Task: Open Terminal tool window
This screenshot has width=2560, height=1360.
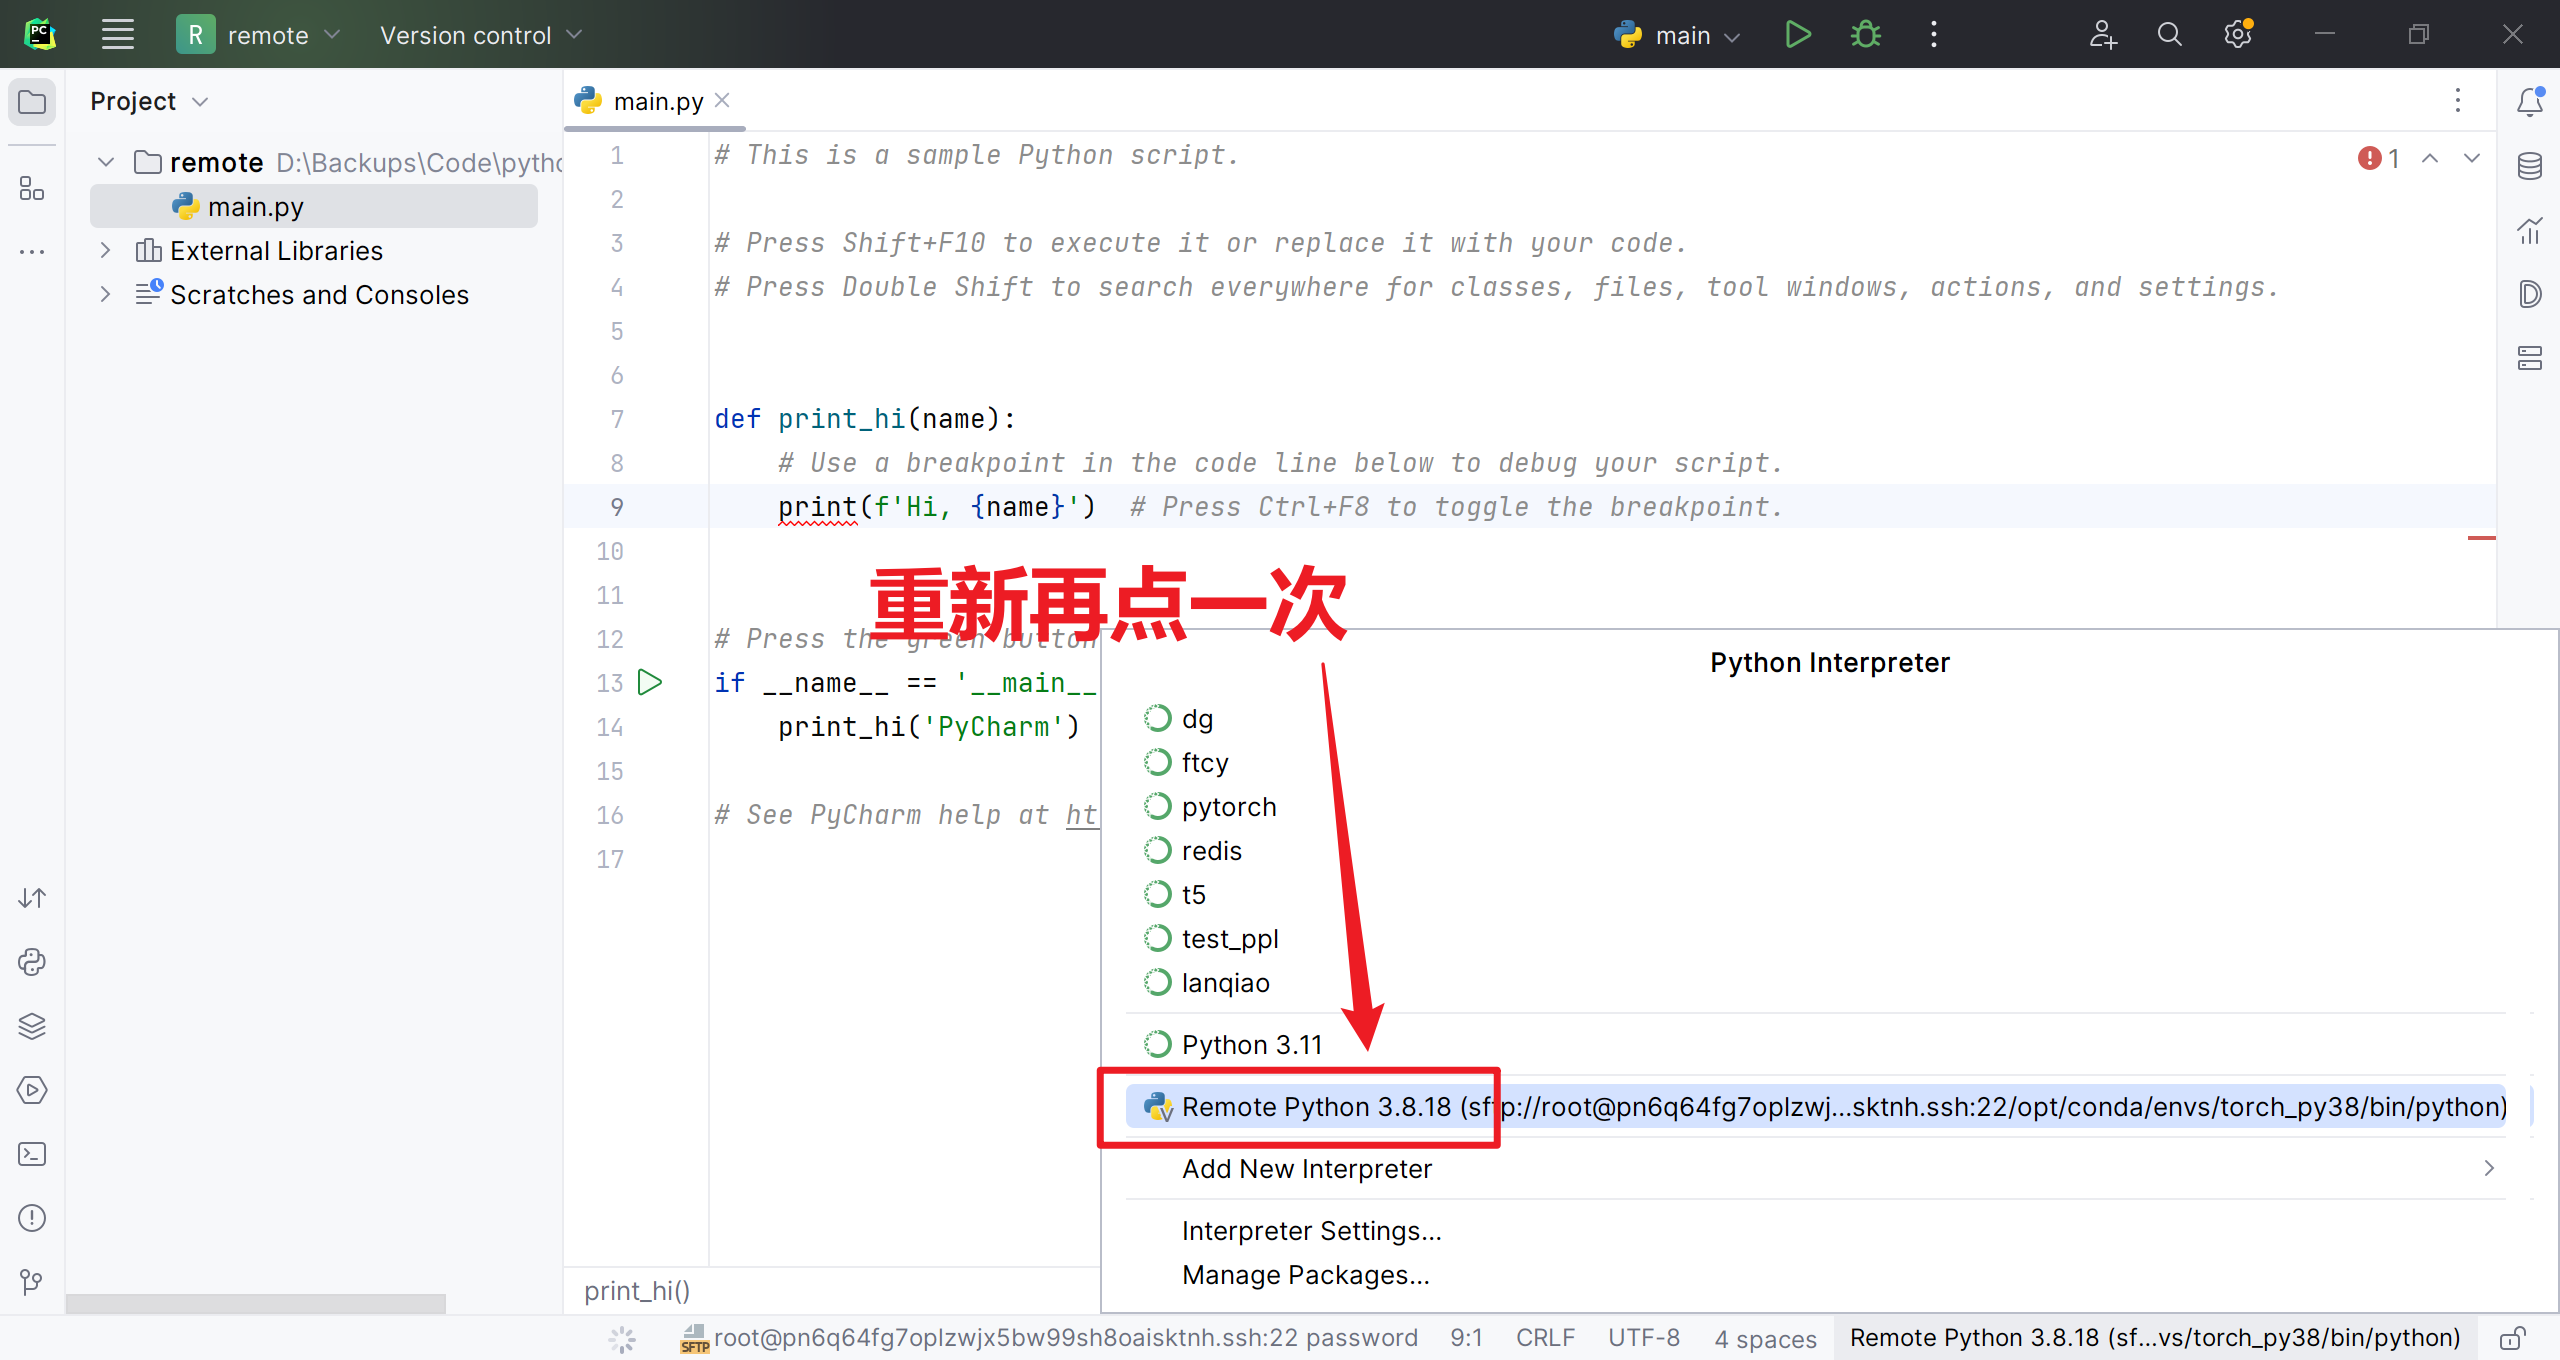Action: pos(32,1154)
